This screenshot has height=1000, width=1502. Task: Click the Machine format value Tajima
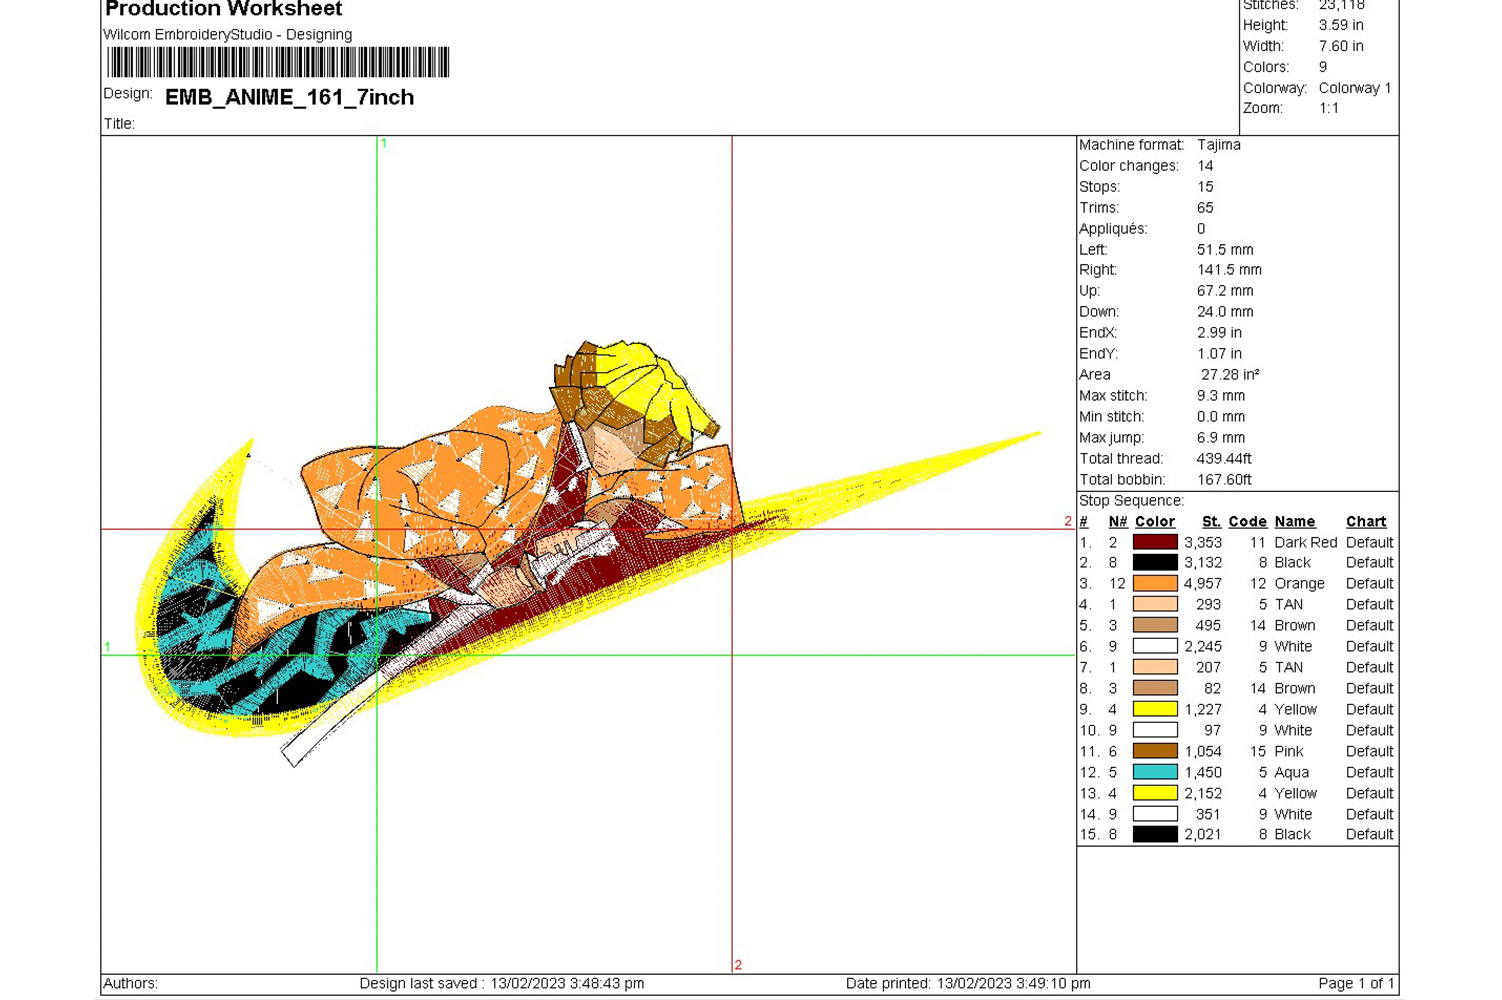coord(1219,145)
